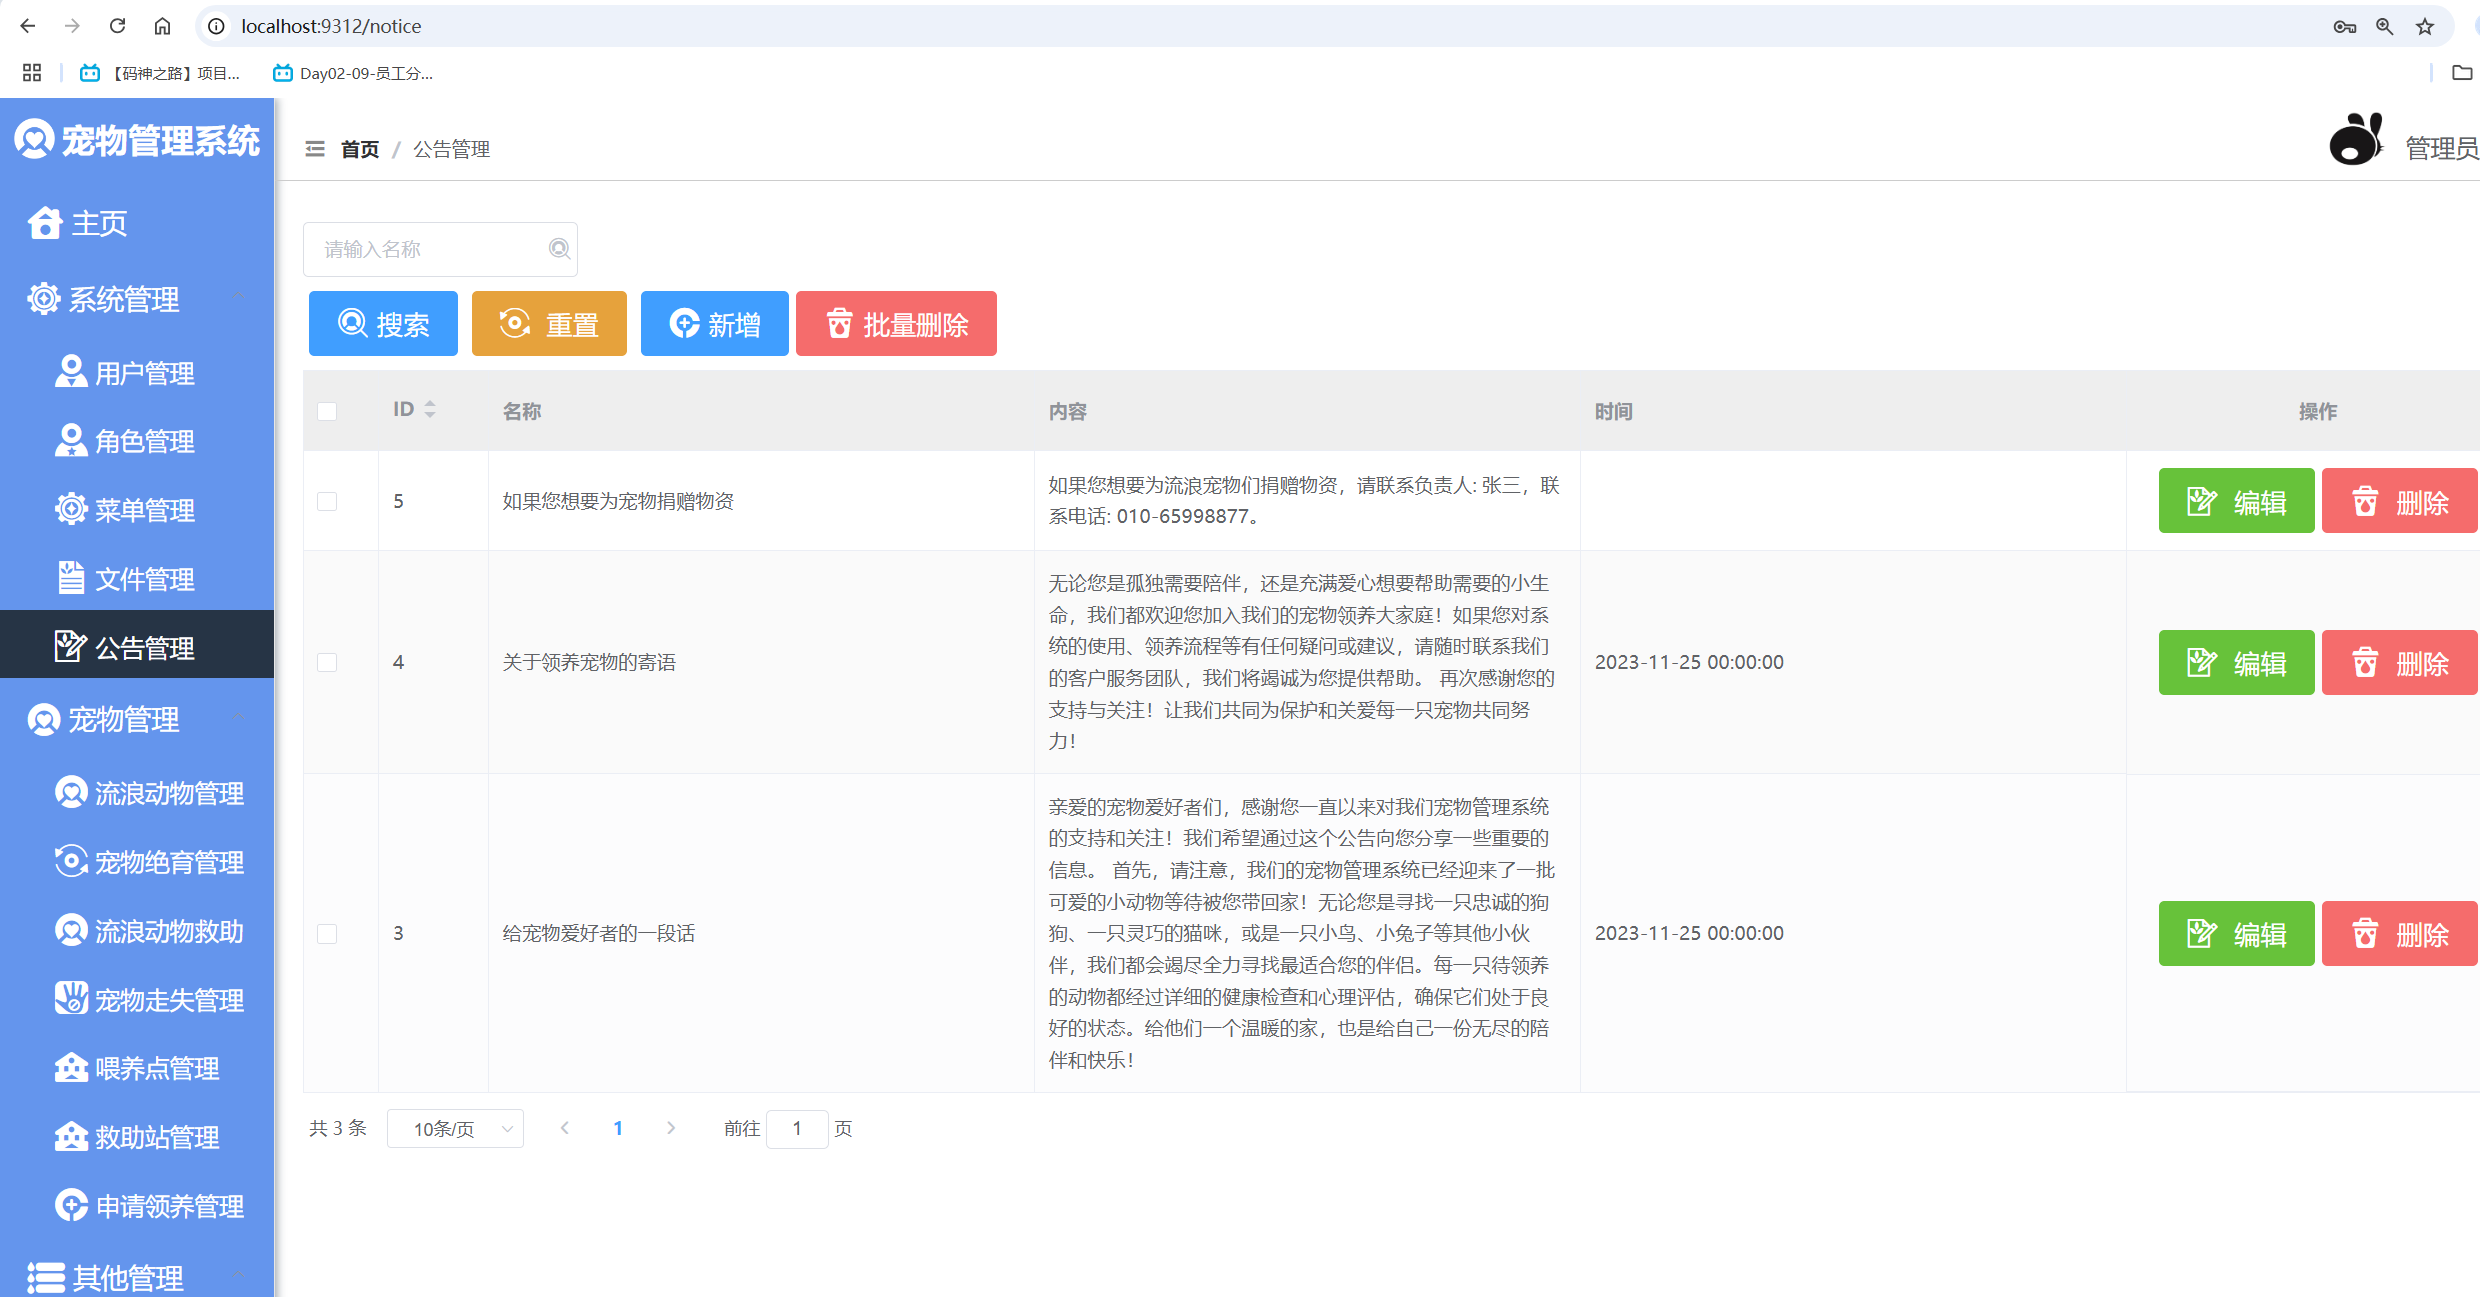
Task: Open 宠物绝育管理 menu item
Action: click(x=137, y=862)
